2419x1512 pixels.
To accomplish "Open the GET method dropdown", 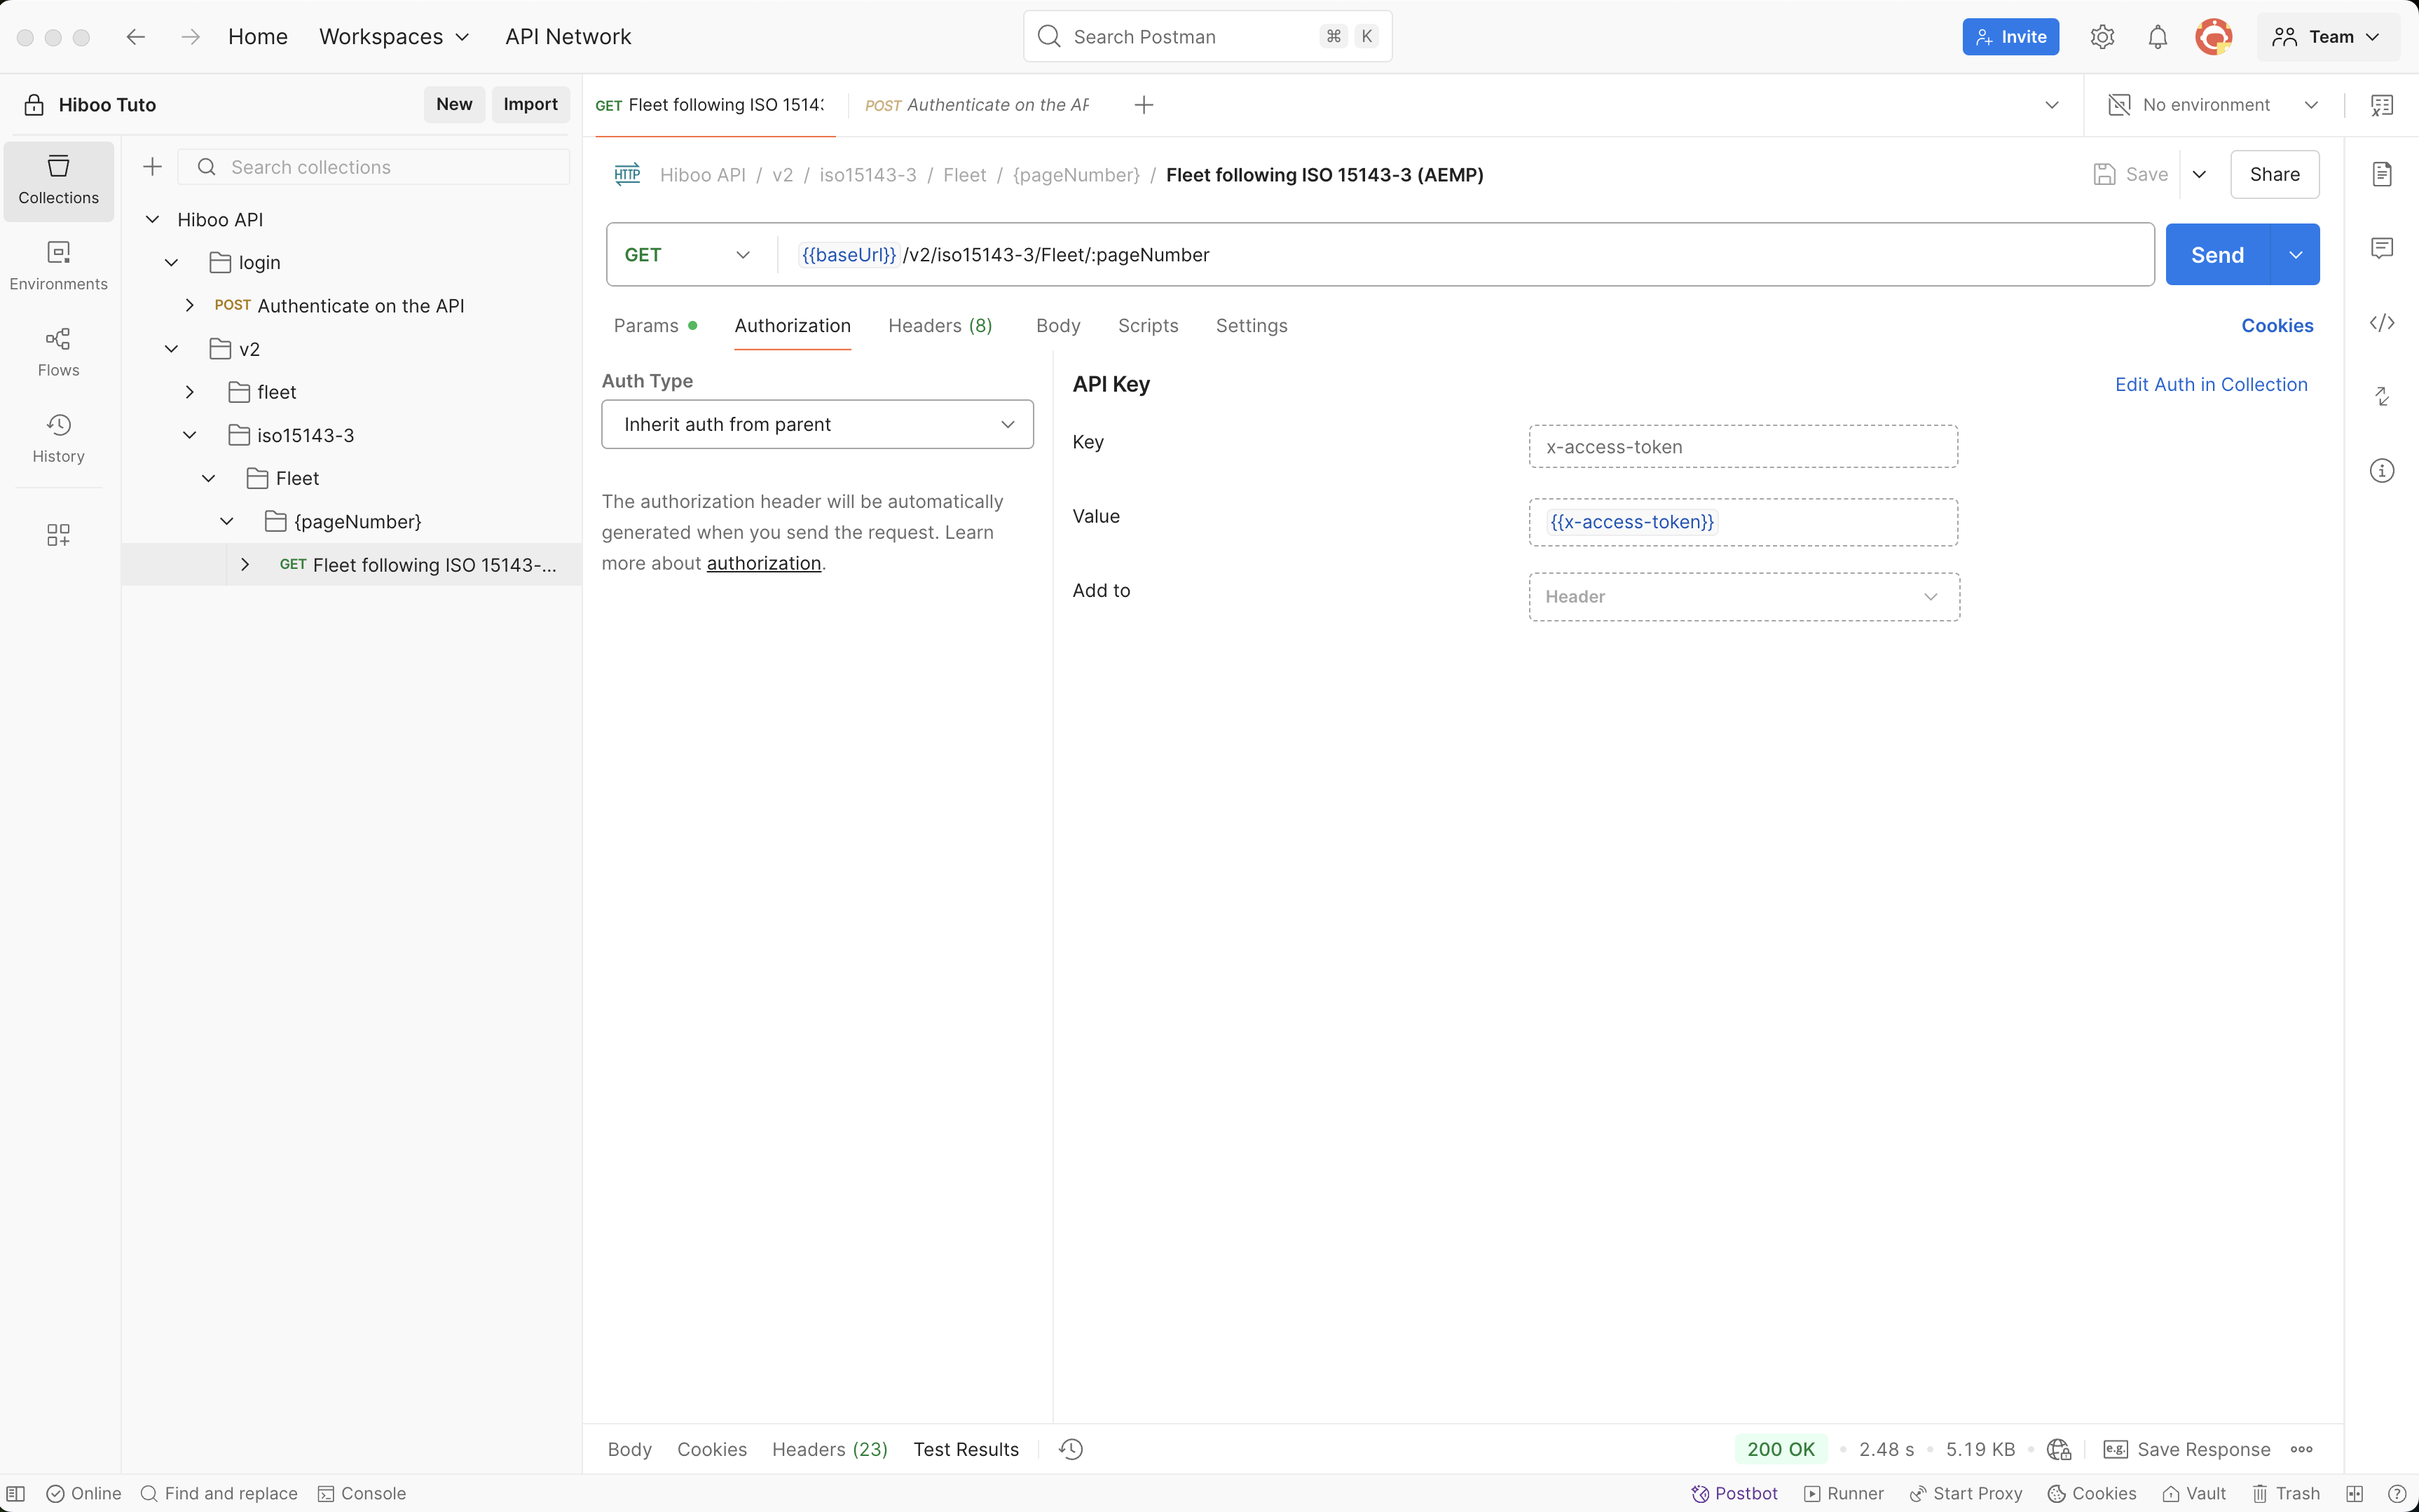I will pos(687,255).
